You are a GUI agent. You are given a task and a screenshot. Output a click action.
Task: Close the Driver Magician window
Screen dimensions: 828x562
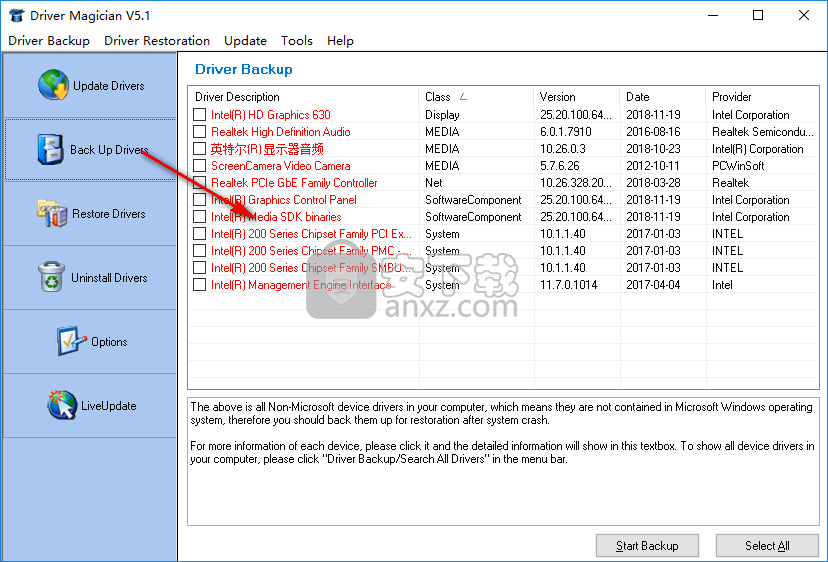[x=804, y=15]
